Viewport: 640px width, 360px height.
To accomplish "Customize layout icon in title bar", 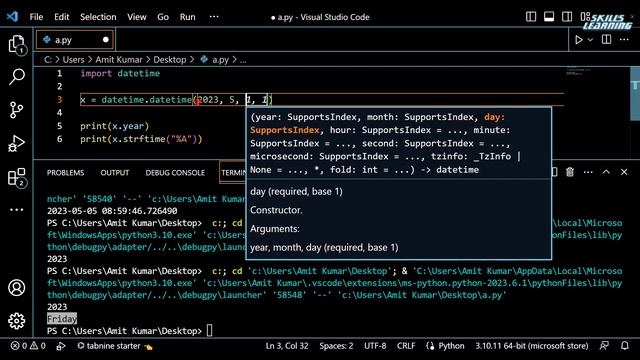I will (x=585, y=17).
